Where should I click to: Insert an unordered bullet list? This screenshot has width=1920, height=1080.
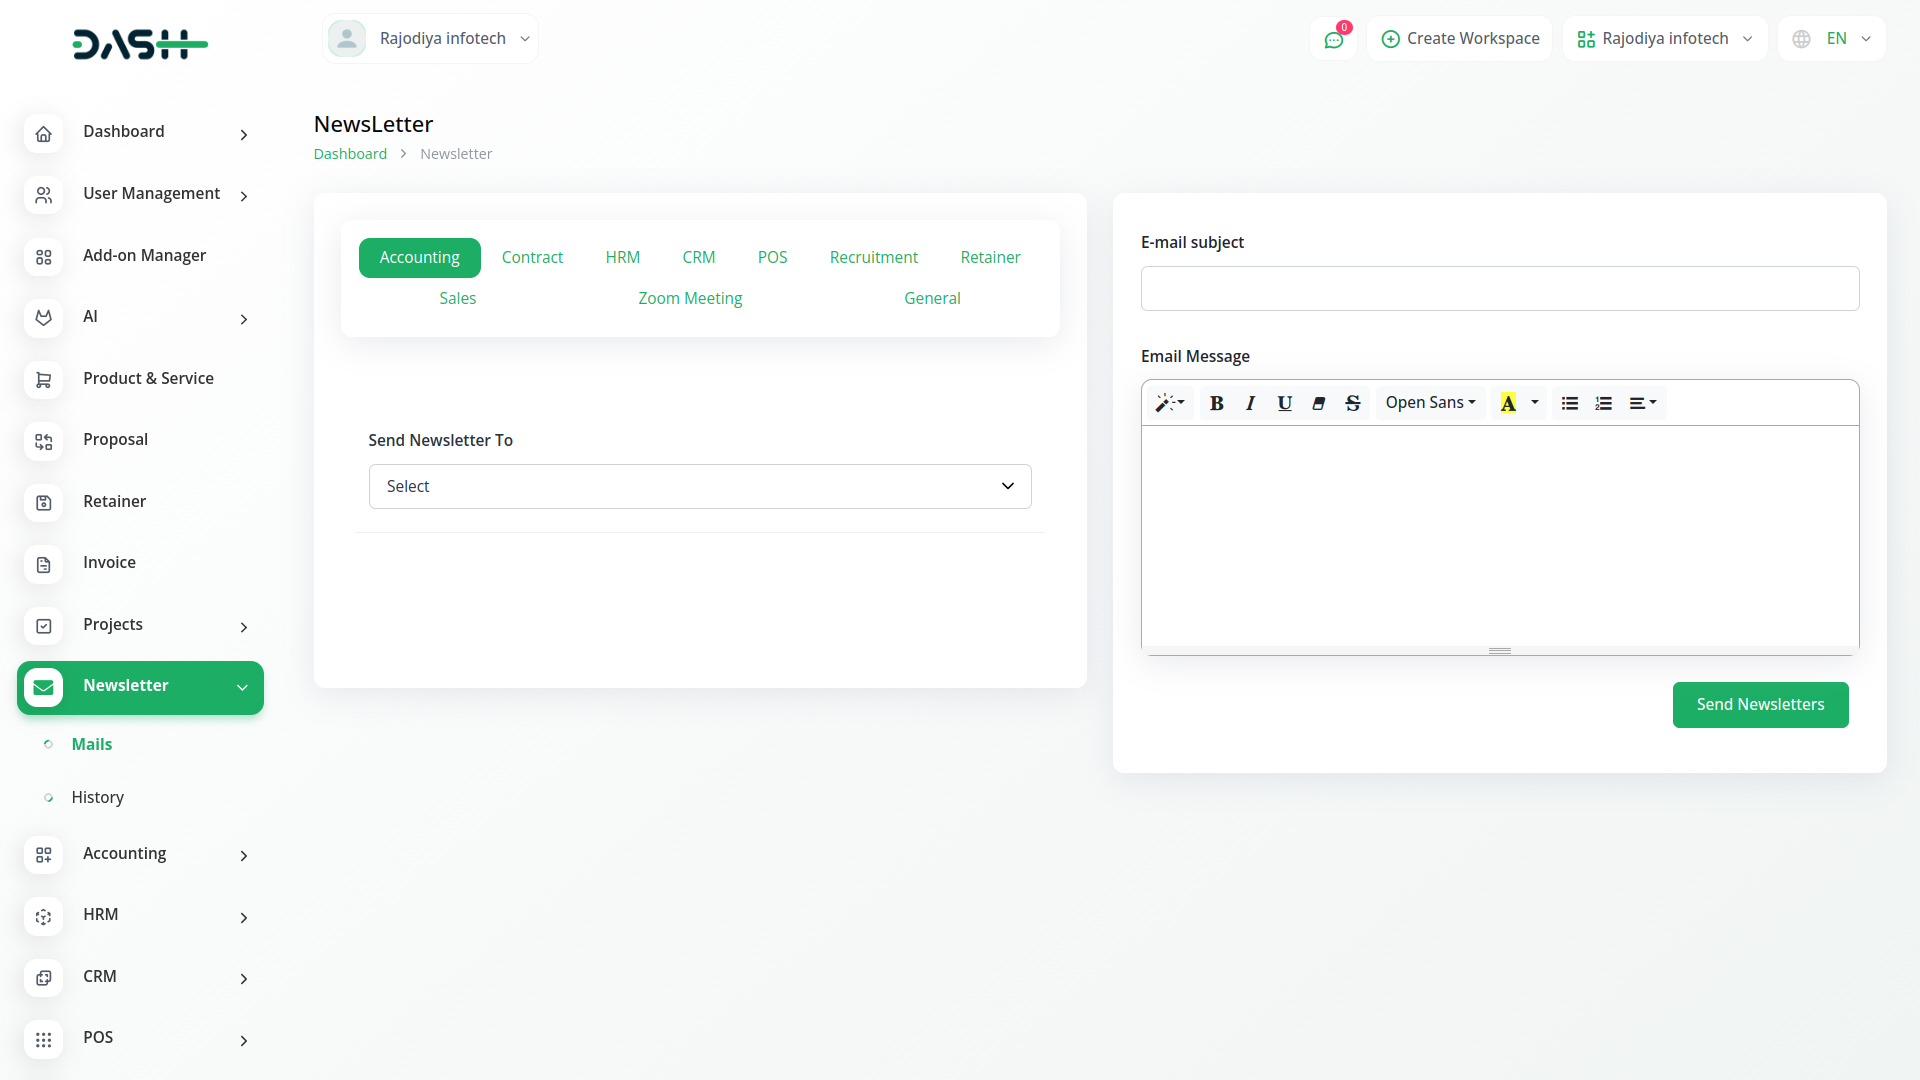click(1569, 403)
